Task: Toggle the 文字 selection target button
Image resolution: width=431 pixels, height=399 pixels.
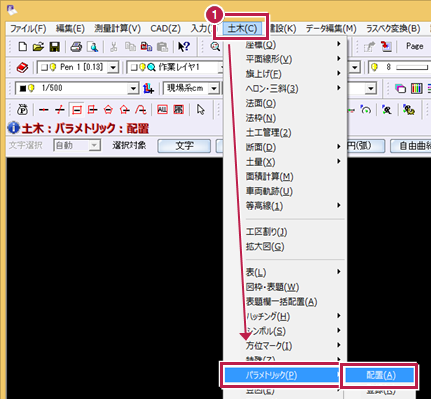Action: [x=184, y=146]
